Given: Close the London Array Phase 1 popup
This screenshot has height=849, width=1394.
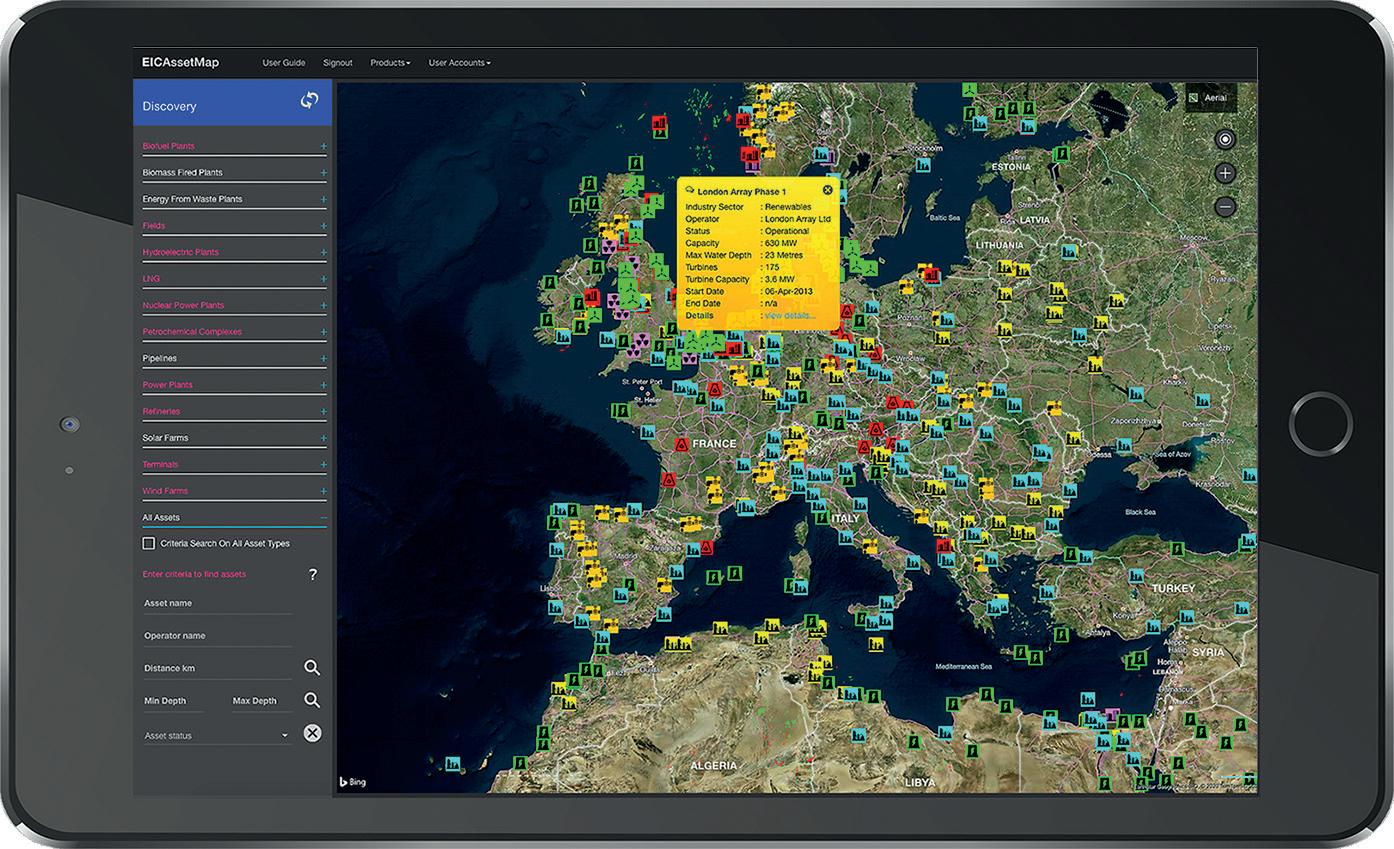Looking at the screenshot, I should coord(828,190).
